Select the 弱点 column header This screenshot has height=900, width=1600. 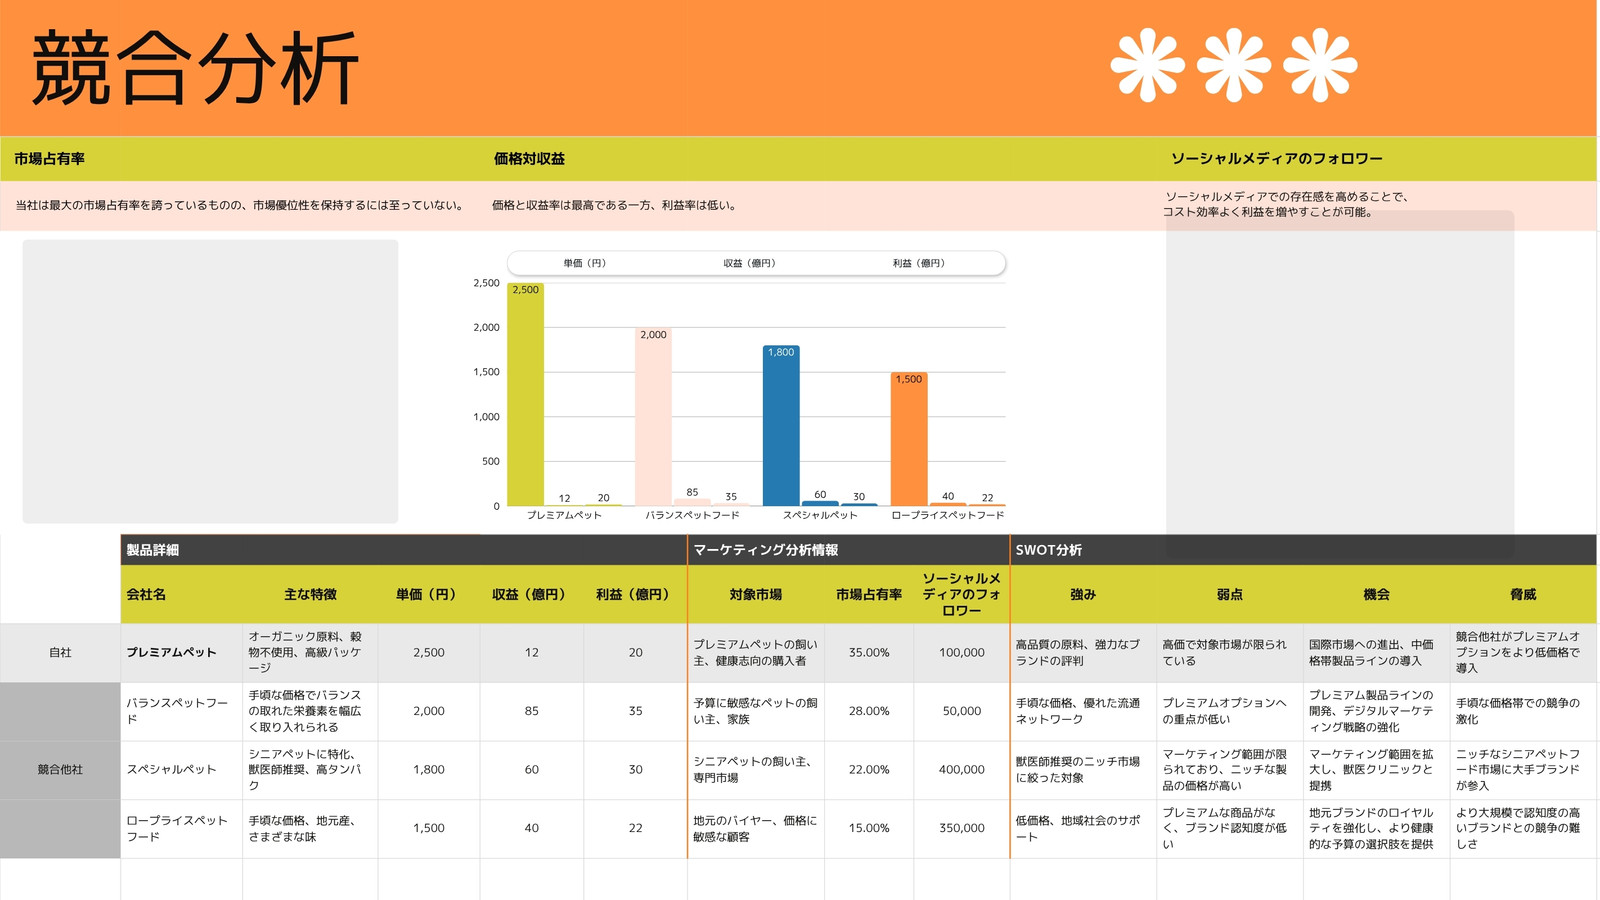point(1229,594)
